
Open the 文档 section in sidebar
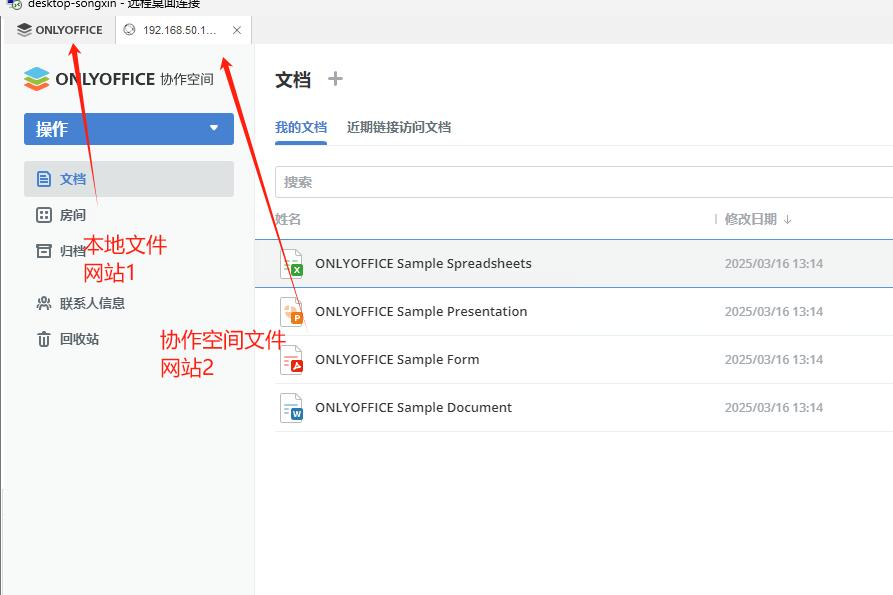tap(129, 179)
